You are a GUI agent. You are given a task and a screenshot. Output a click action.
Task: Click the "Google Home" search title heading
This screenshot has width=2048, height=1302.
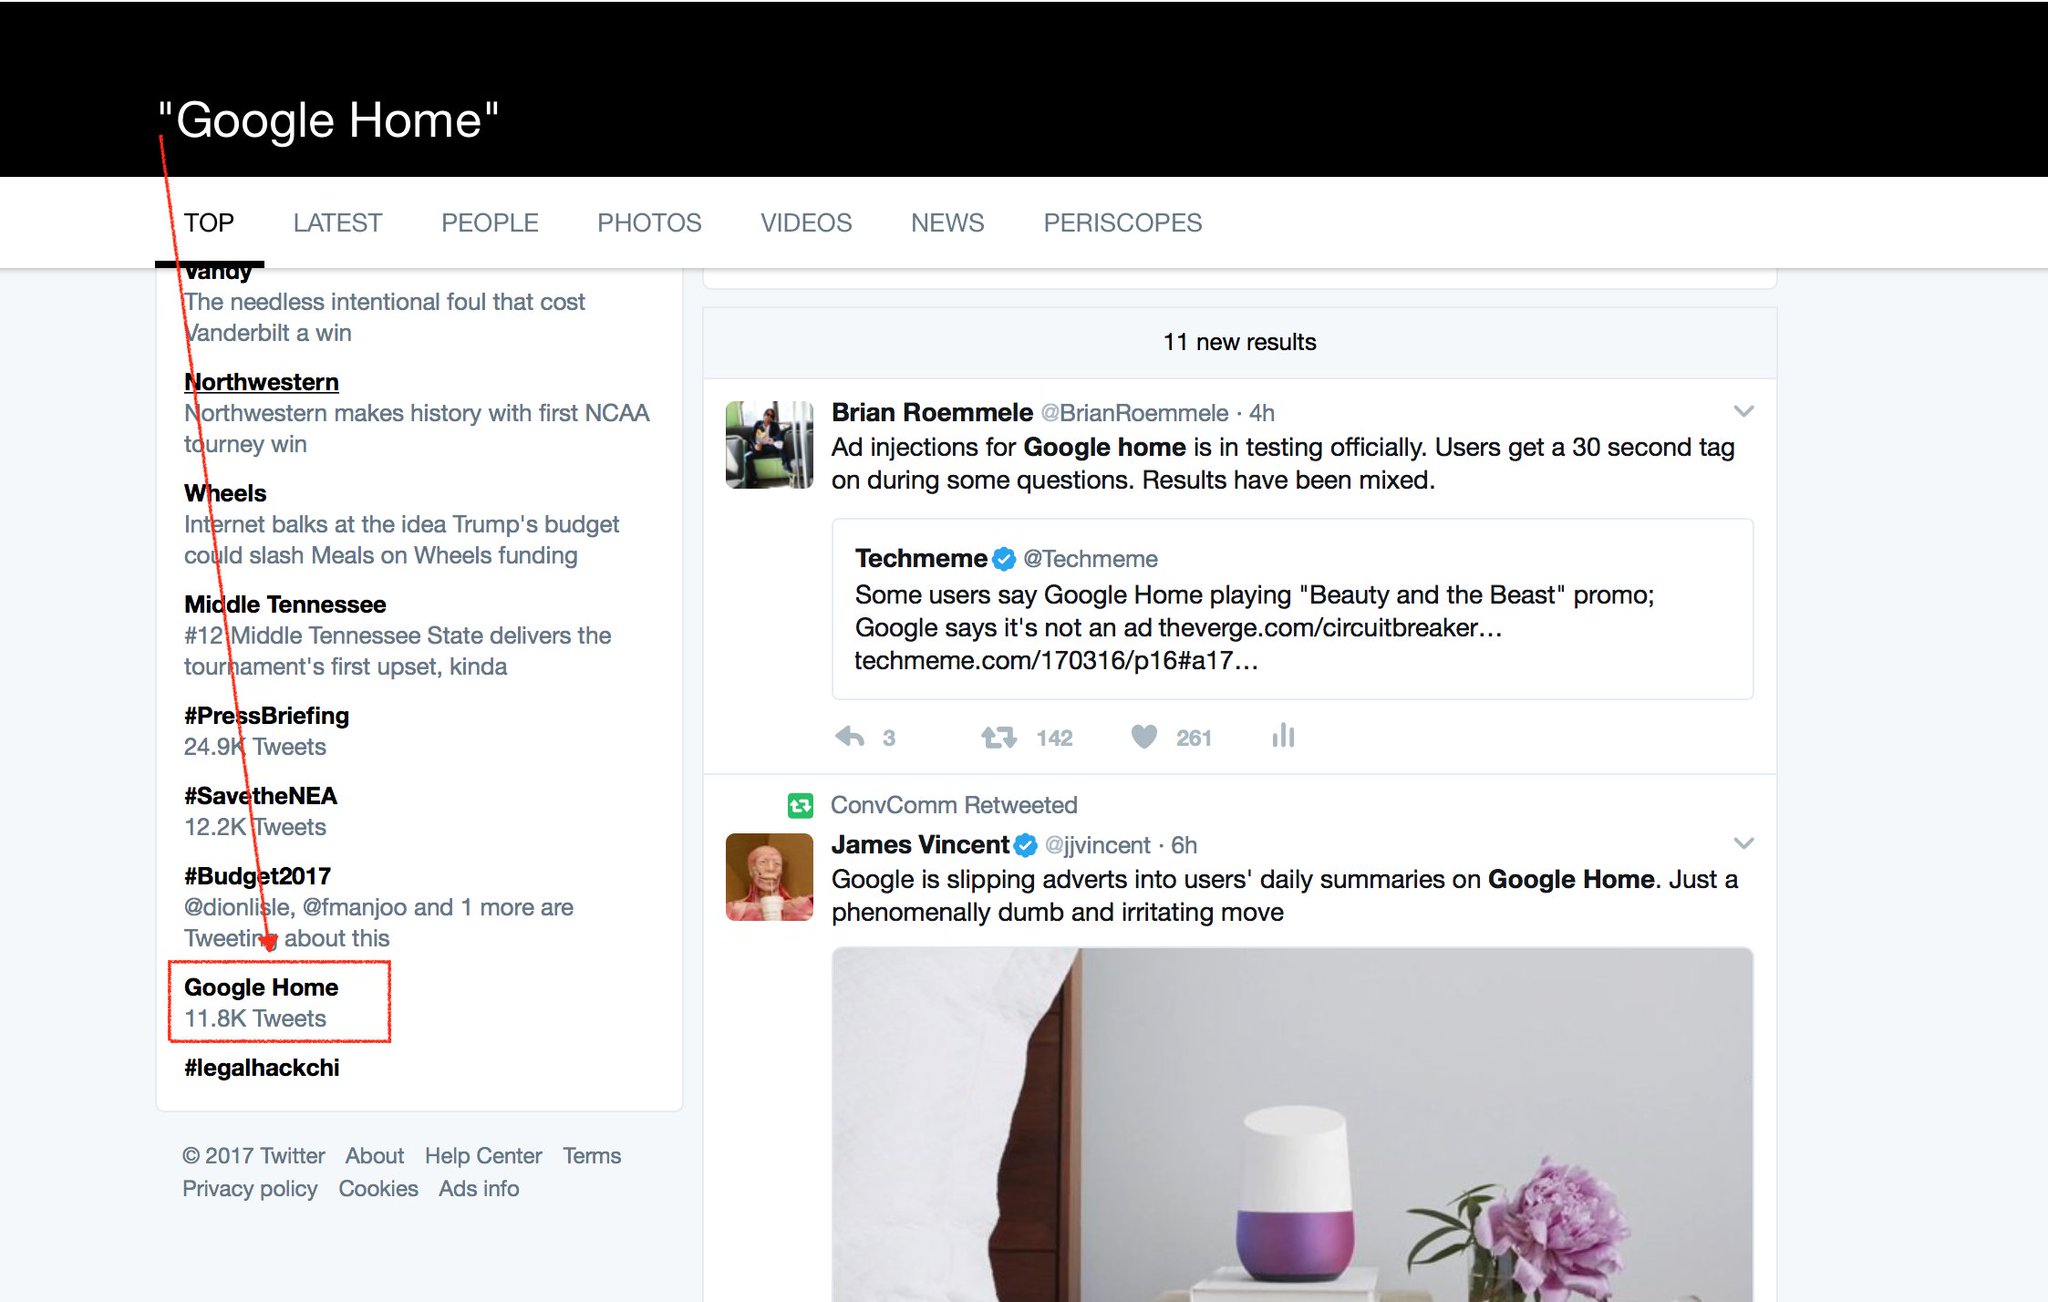328,120
